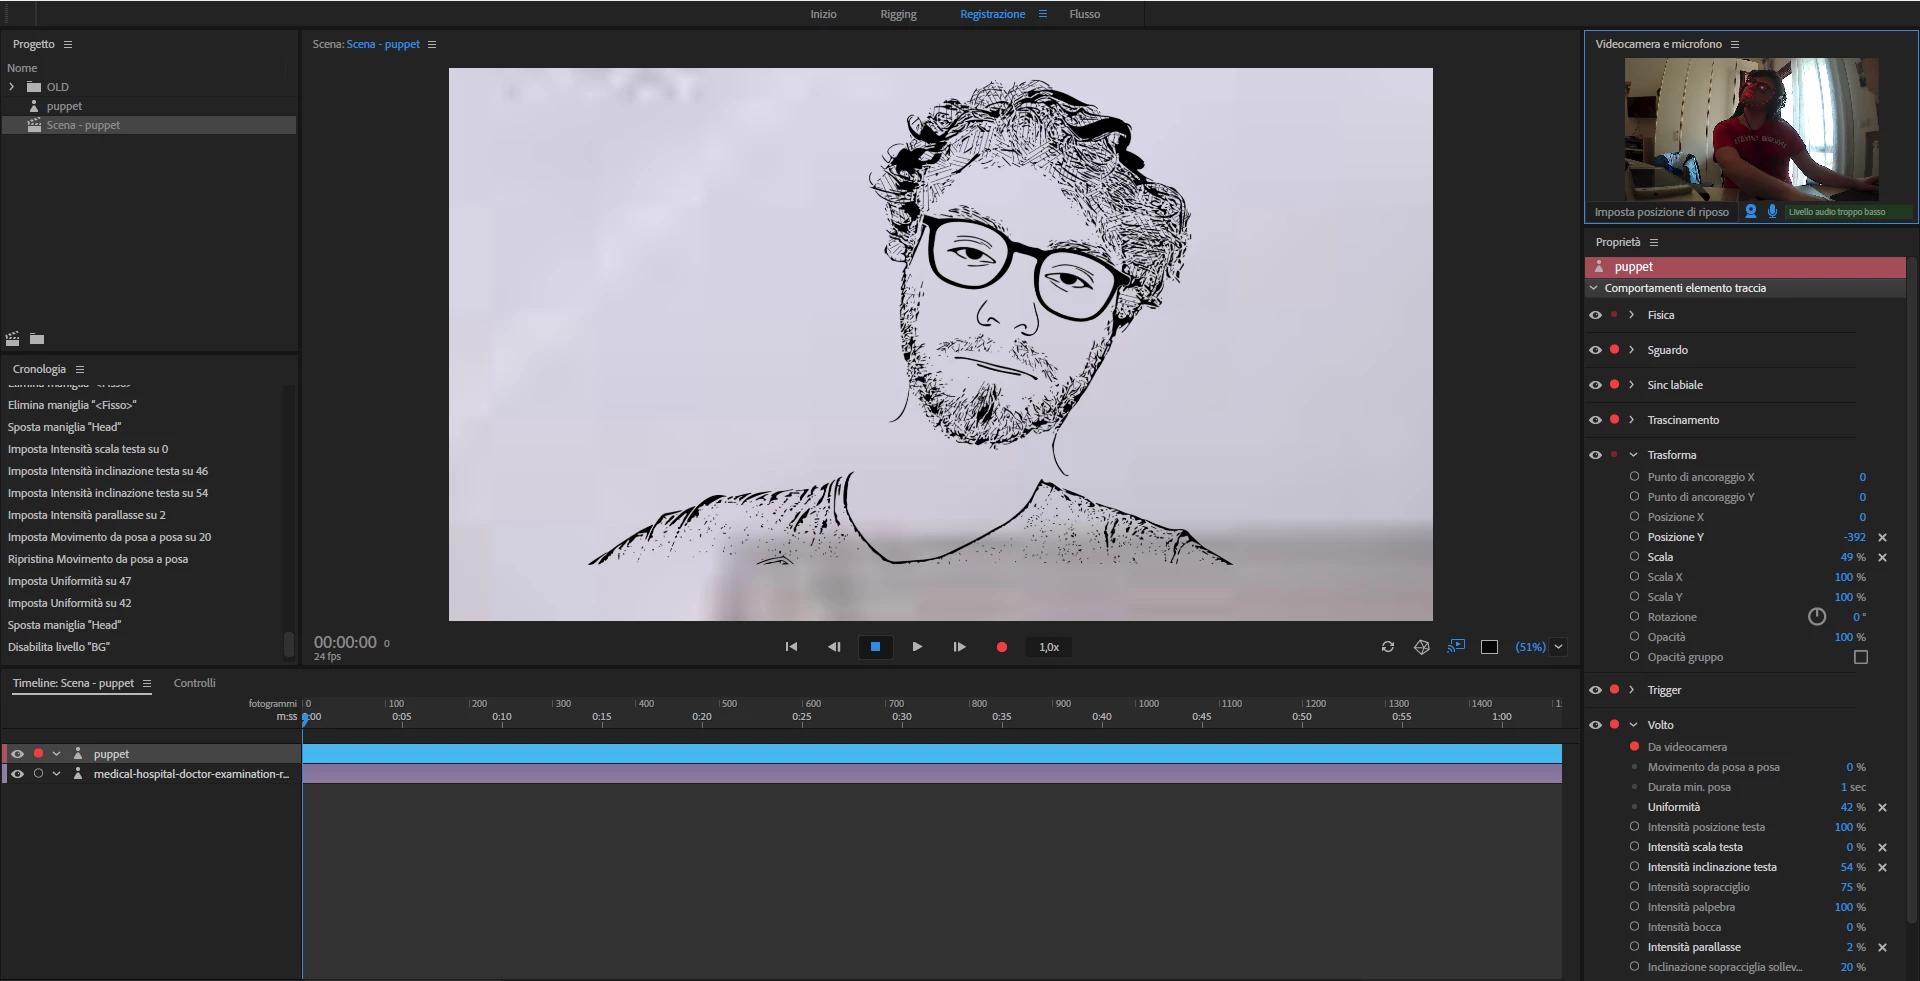Toggle the streaming monitor icon
This screenshot has width=1920, height=981.
tap(1456, 646)
